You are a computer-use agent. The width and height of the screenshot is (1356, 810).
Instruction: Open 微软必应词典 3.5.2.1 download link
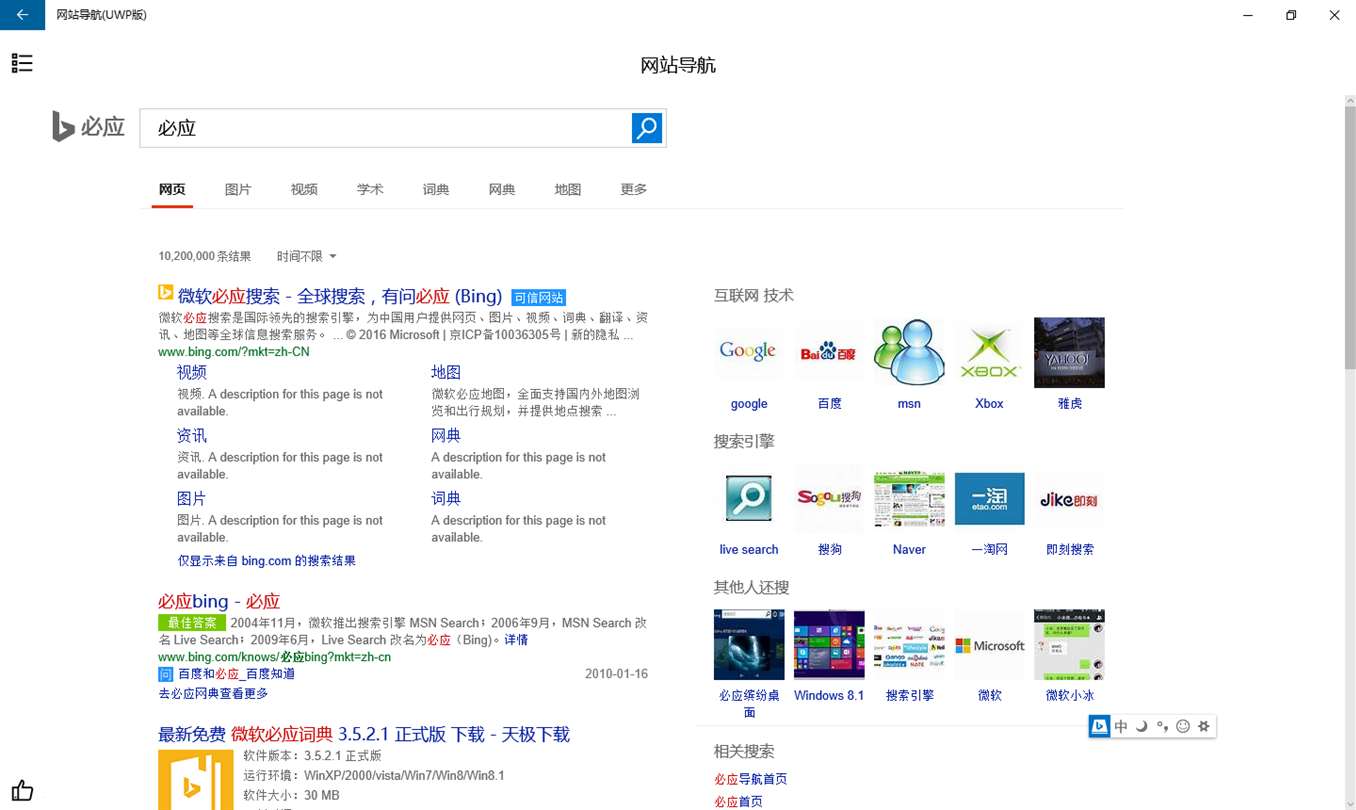pos(364,735)
